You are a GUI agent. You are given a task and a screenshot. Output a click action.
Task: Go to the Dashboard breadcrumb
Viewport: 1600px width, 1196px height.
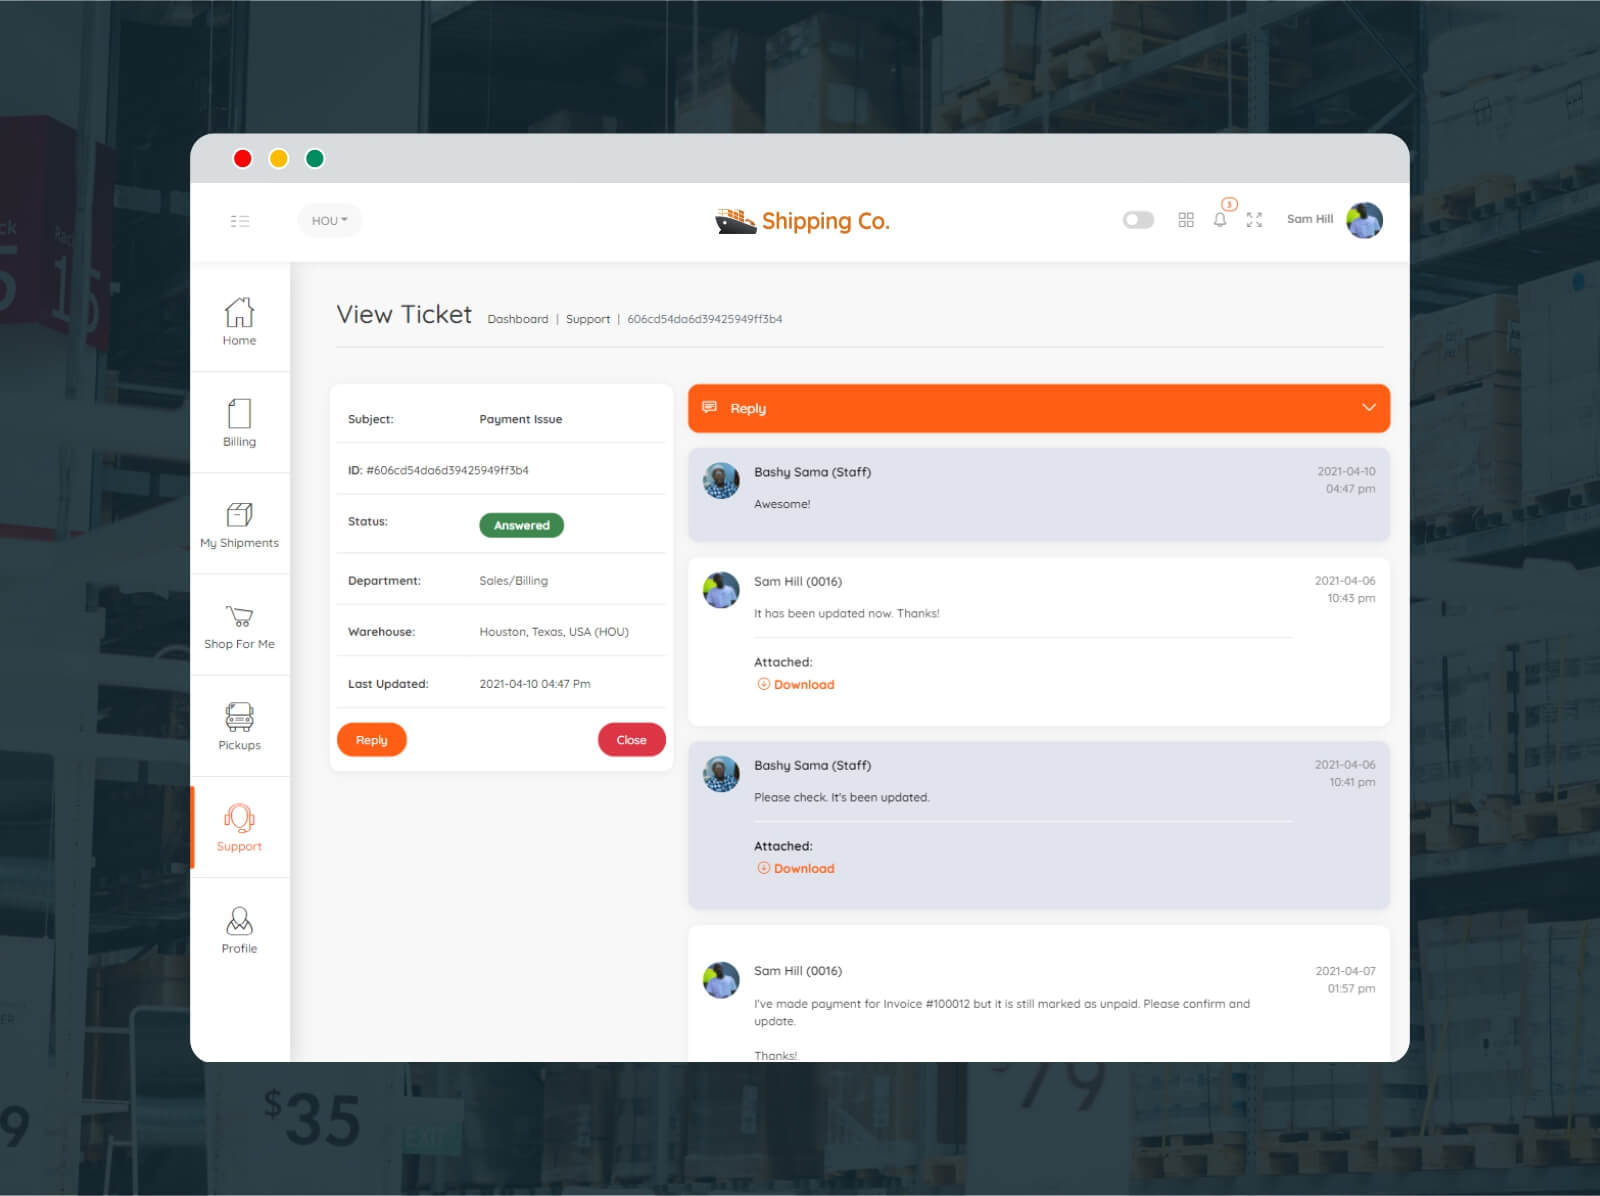pyautogui.click(x=518, y=319)
